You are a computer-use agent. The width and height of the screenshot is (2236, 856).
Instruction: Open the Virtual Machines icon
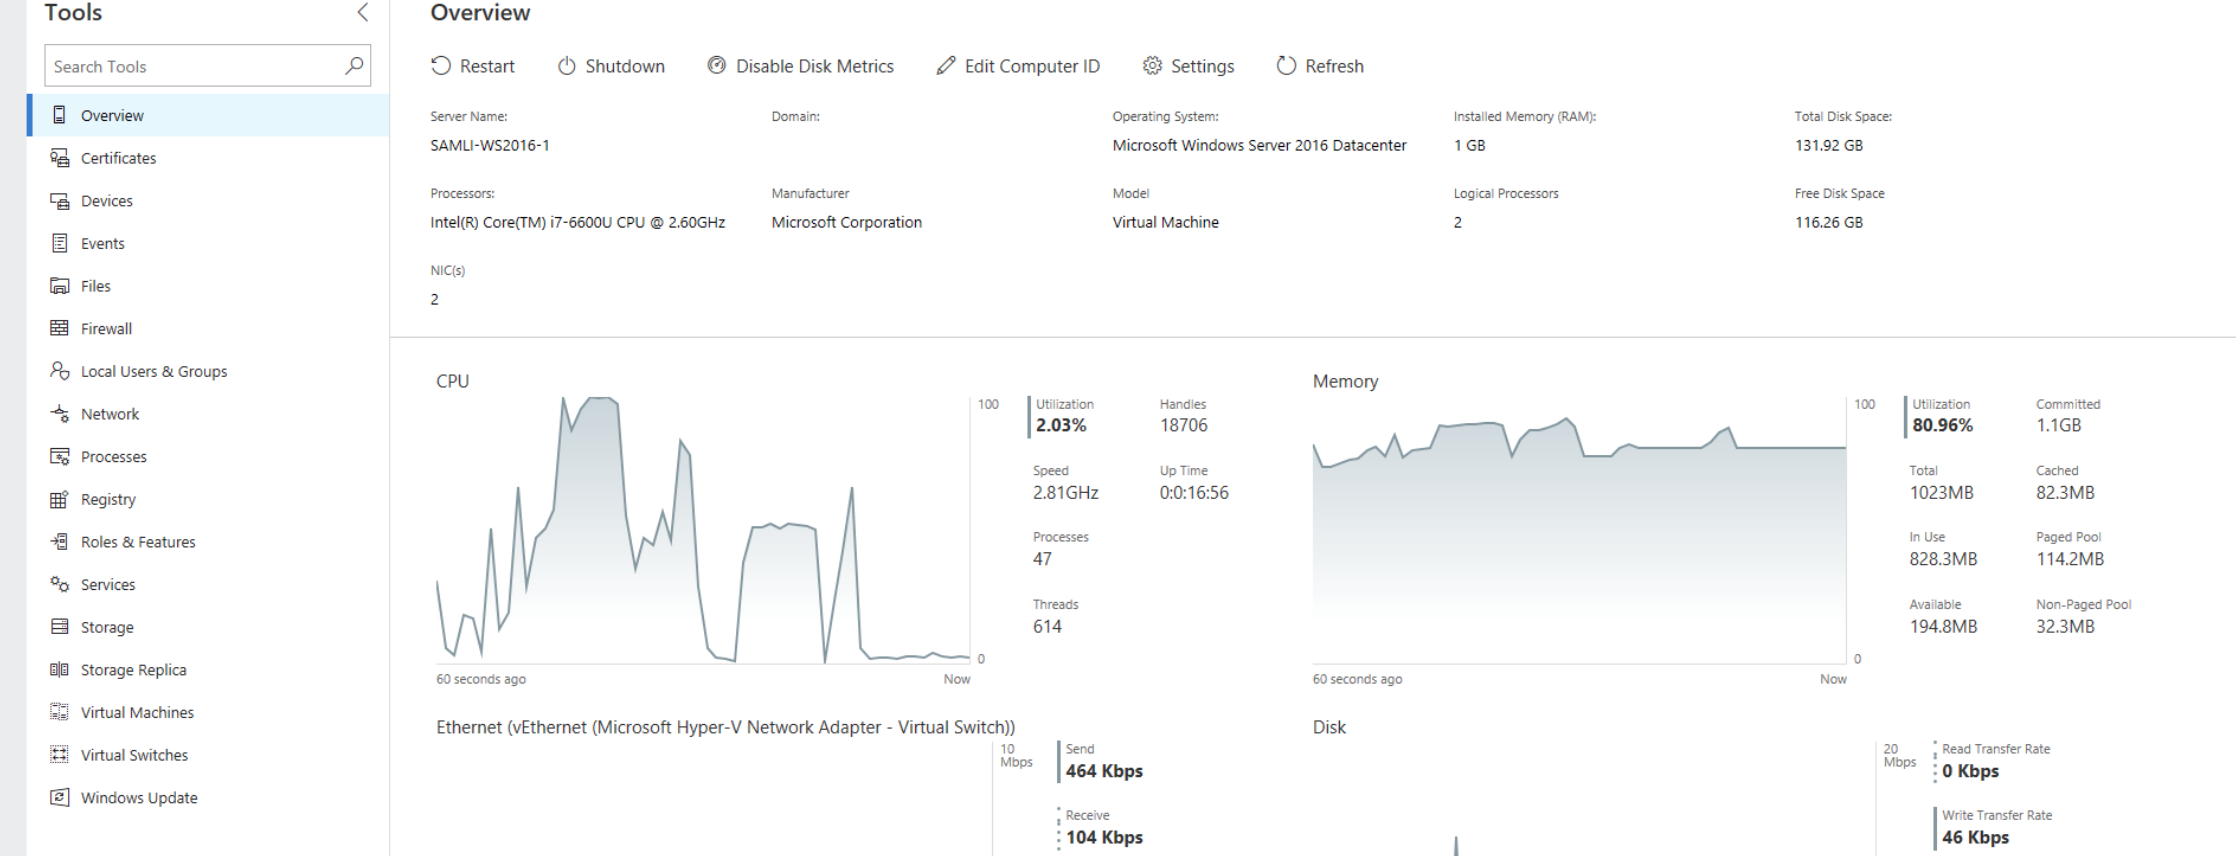pyautogui.click(x=59, y=712)
